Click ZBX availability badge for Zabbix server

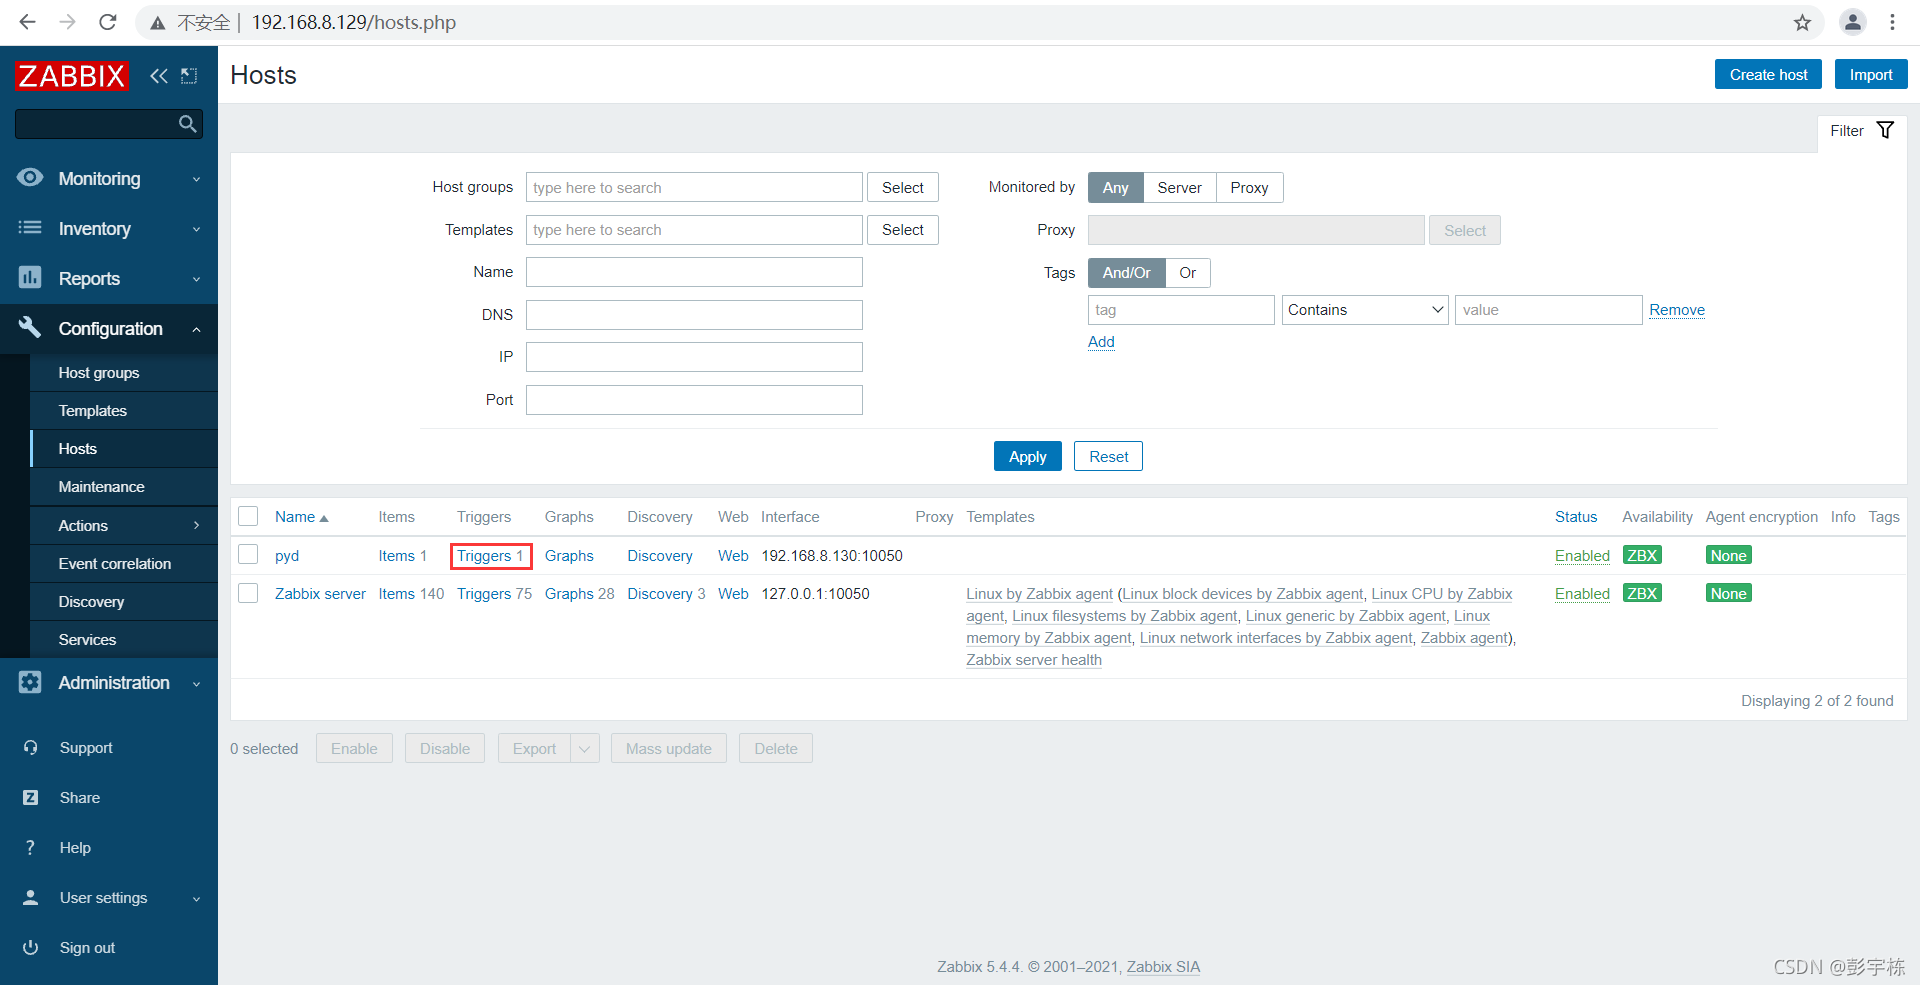pos(1642,593)
